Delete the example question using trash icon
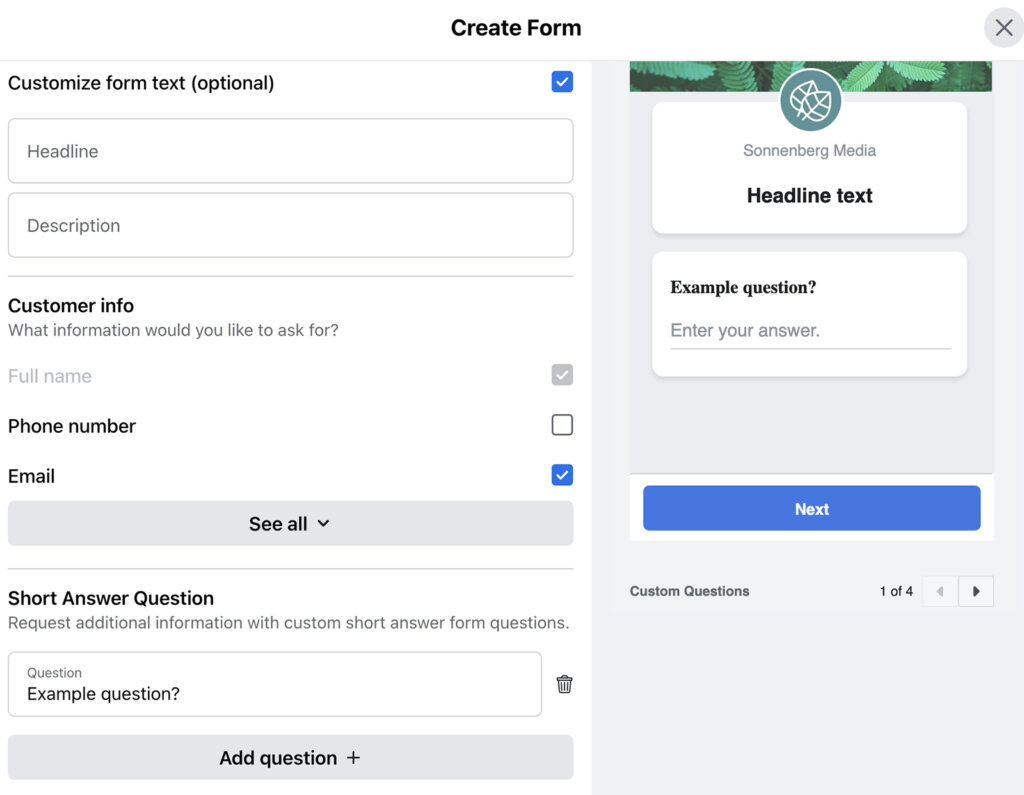Viewport: 1024px width, 795px height. [x=564, y=684]
